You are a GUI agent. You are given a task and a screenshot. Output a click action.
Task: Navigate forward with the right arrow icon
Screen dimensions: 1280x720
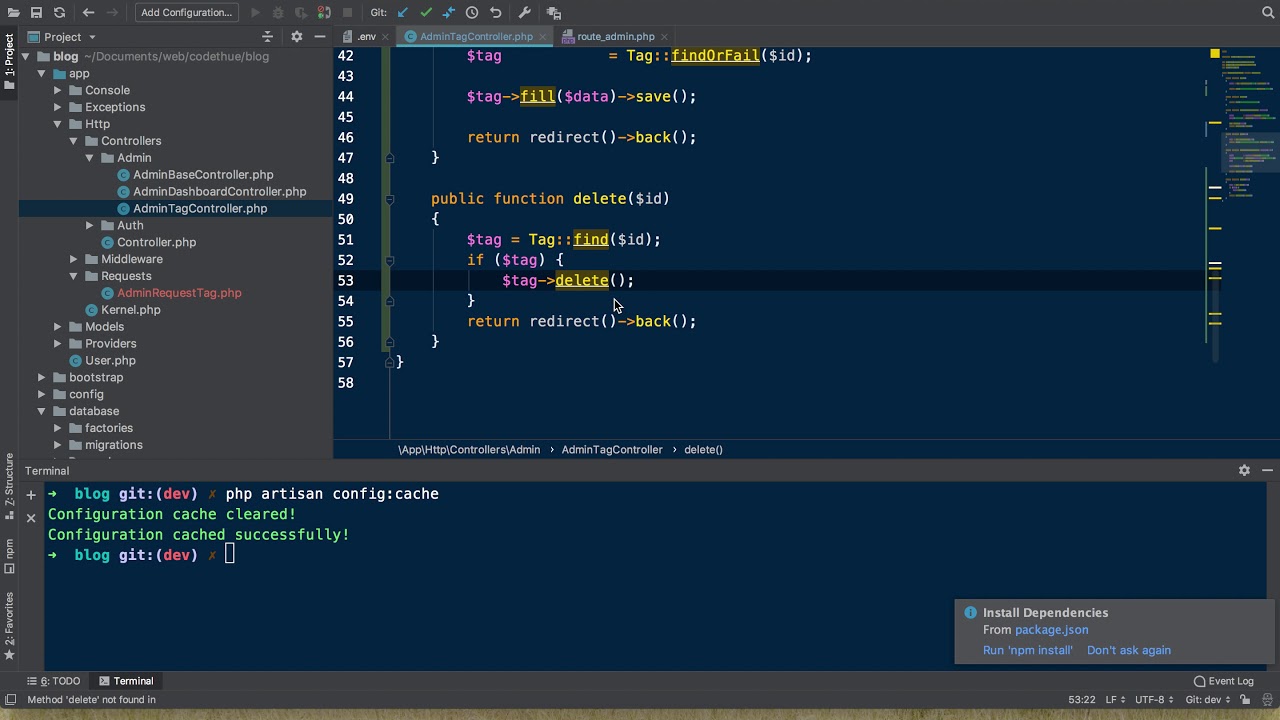[x=111, y=13]
